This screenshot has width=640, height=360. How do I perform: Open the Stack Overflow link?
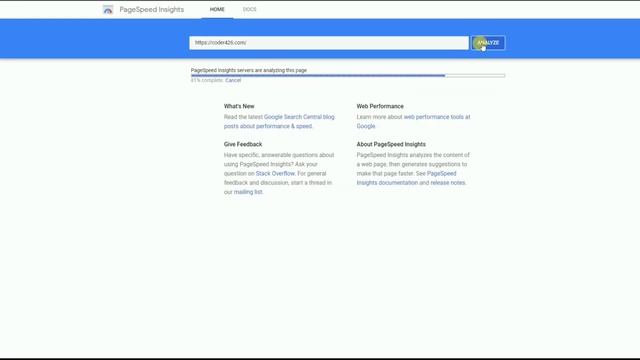[275, 173]
